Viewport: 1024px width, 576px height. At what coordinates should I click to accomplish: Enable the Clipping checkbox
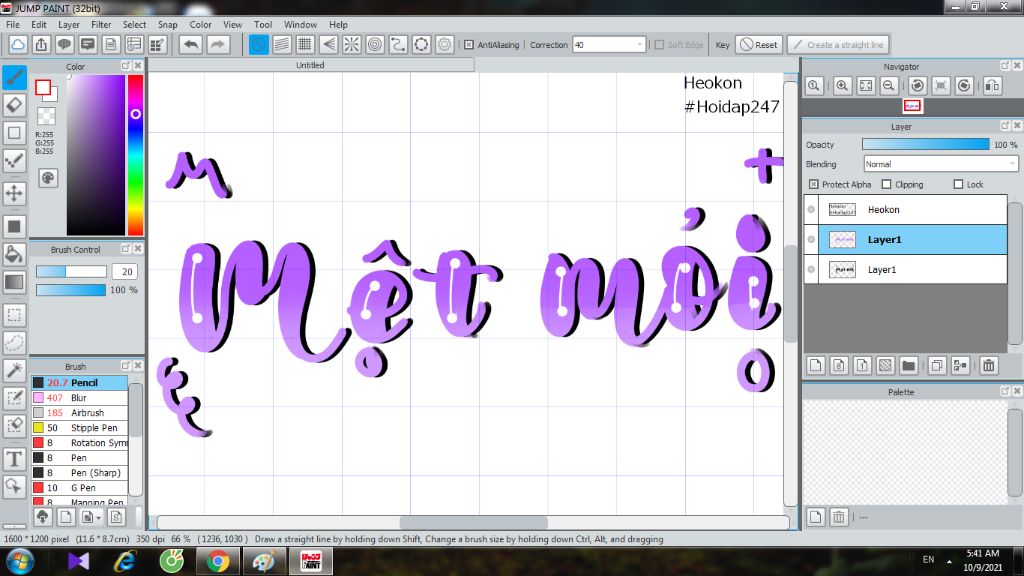coord(886,184)
